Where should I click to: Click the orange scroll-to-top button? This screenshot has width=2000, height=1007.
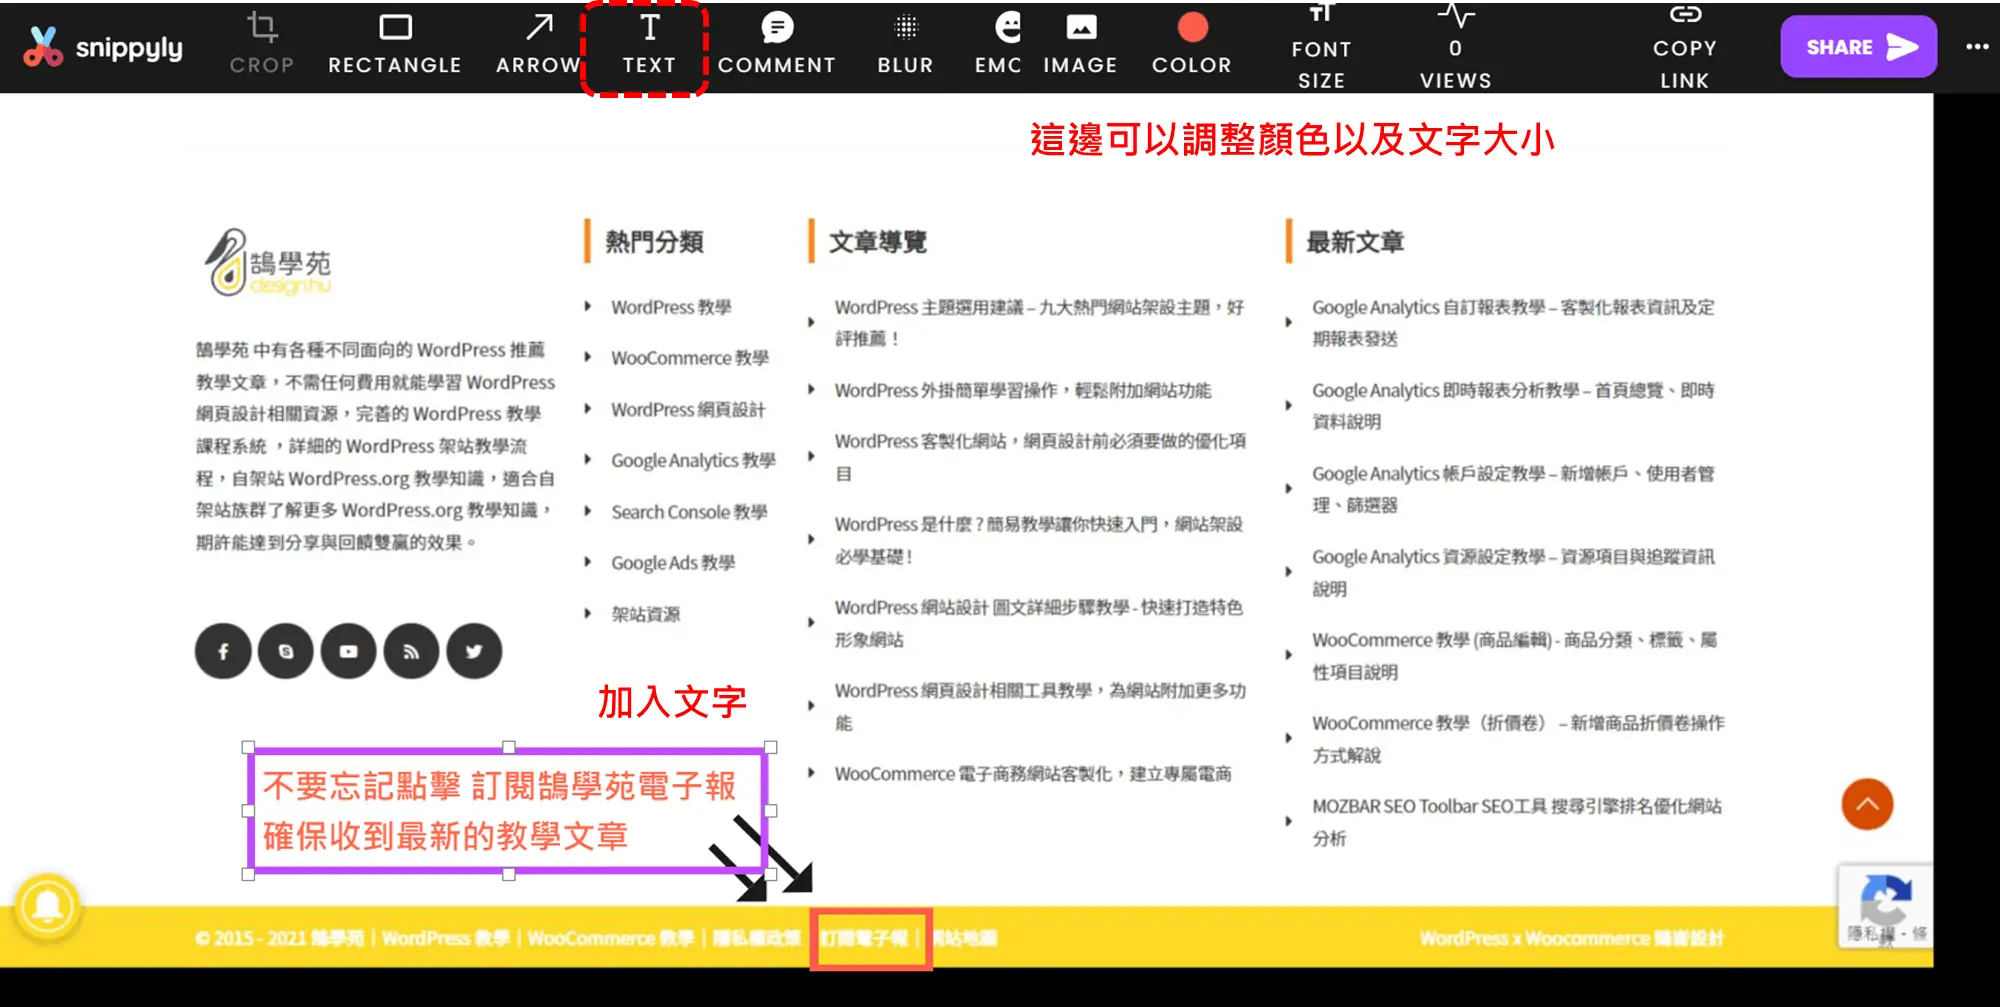1867,804
